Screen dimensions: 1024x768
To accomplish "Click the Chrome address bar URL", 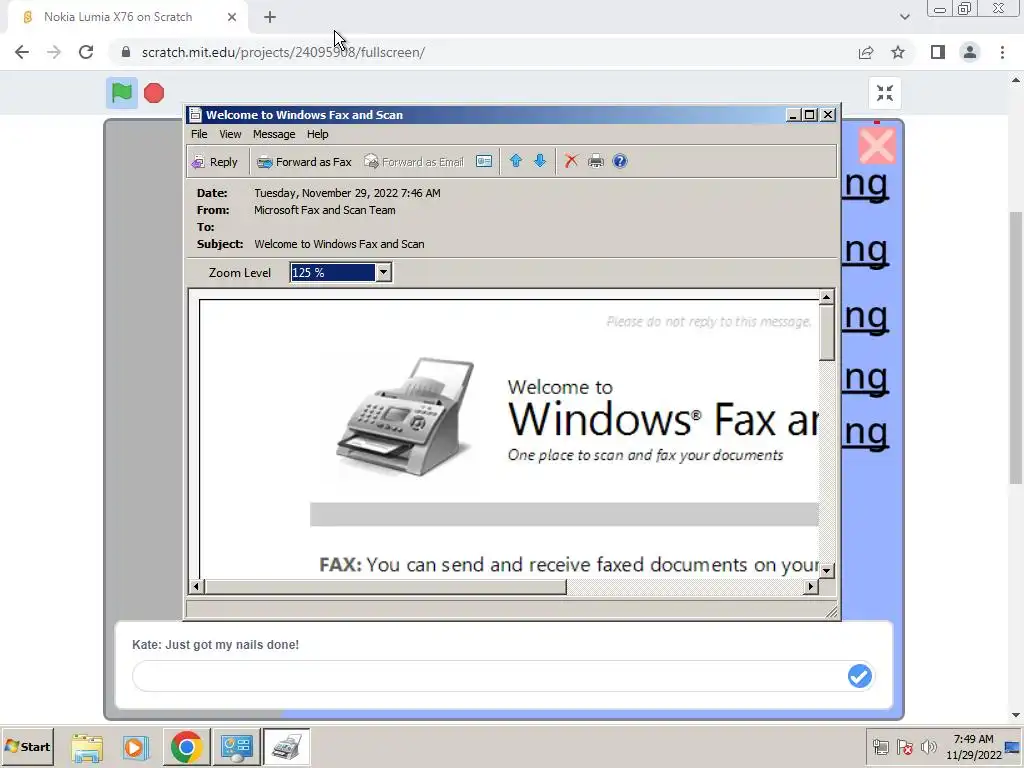I will point(283,52).
